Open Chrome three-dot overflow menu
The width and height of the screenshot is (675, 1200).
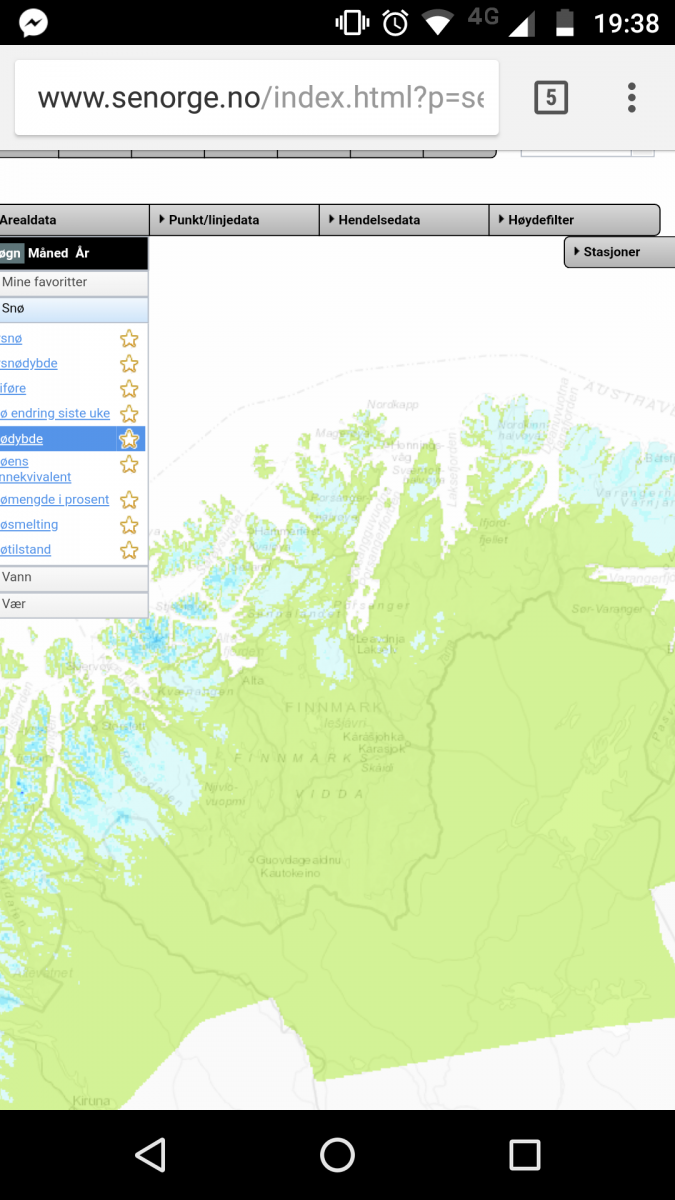[631, 97]
